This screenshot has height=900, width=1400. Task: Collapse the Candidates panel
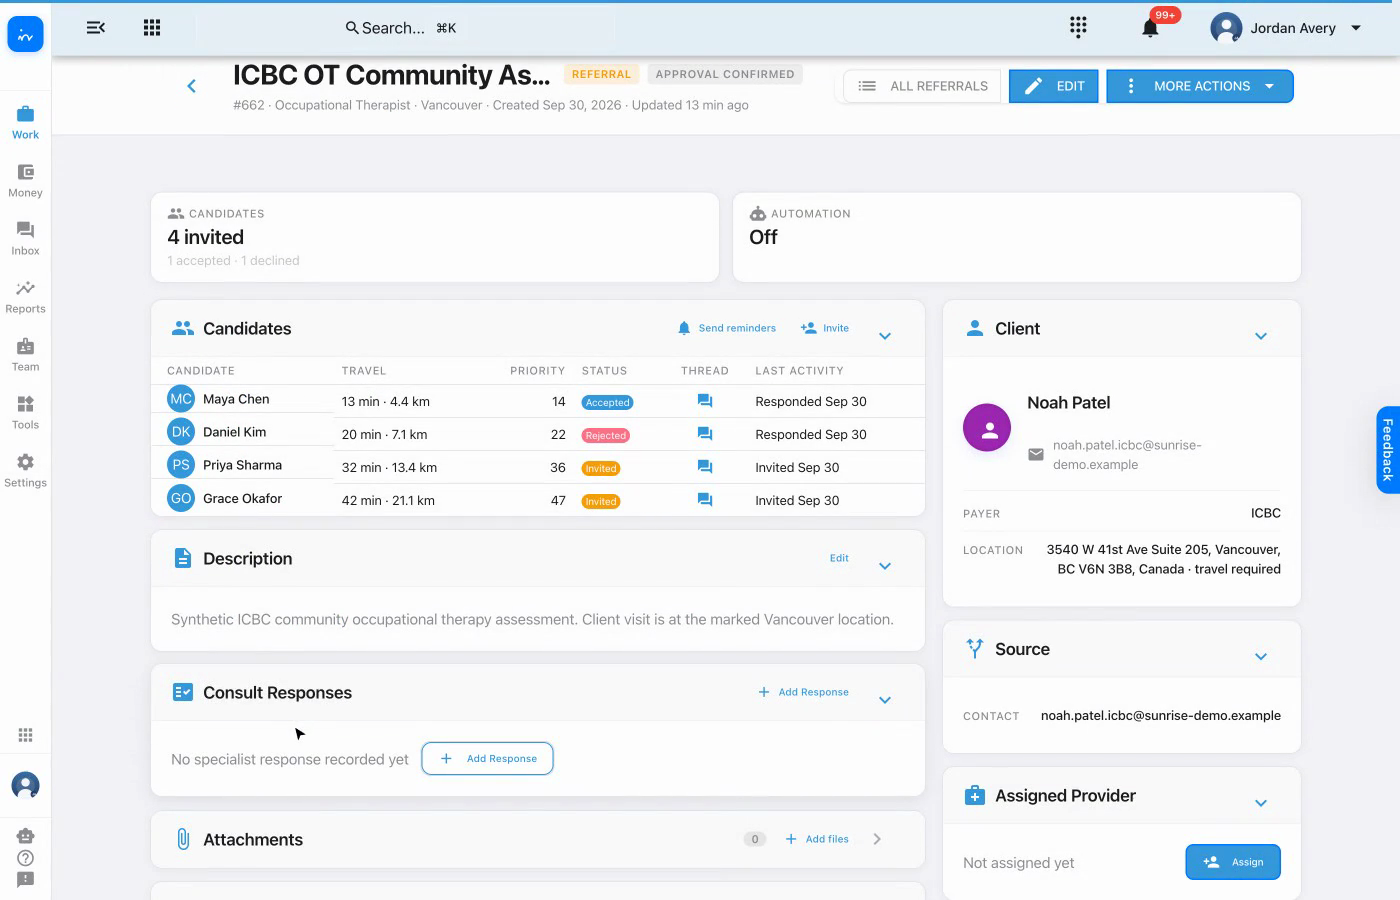pos(885,336)
